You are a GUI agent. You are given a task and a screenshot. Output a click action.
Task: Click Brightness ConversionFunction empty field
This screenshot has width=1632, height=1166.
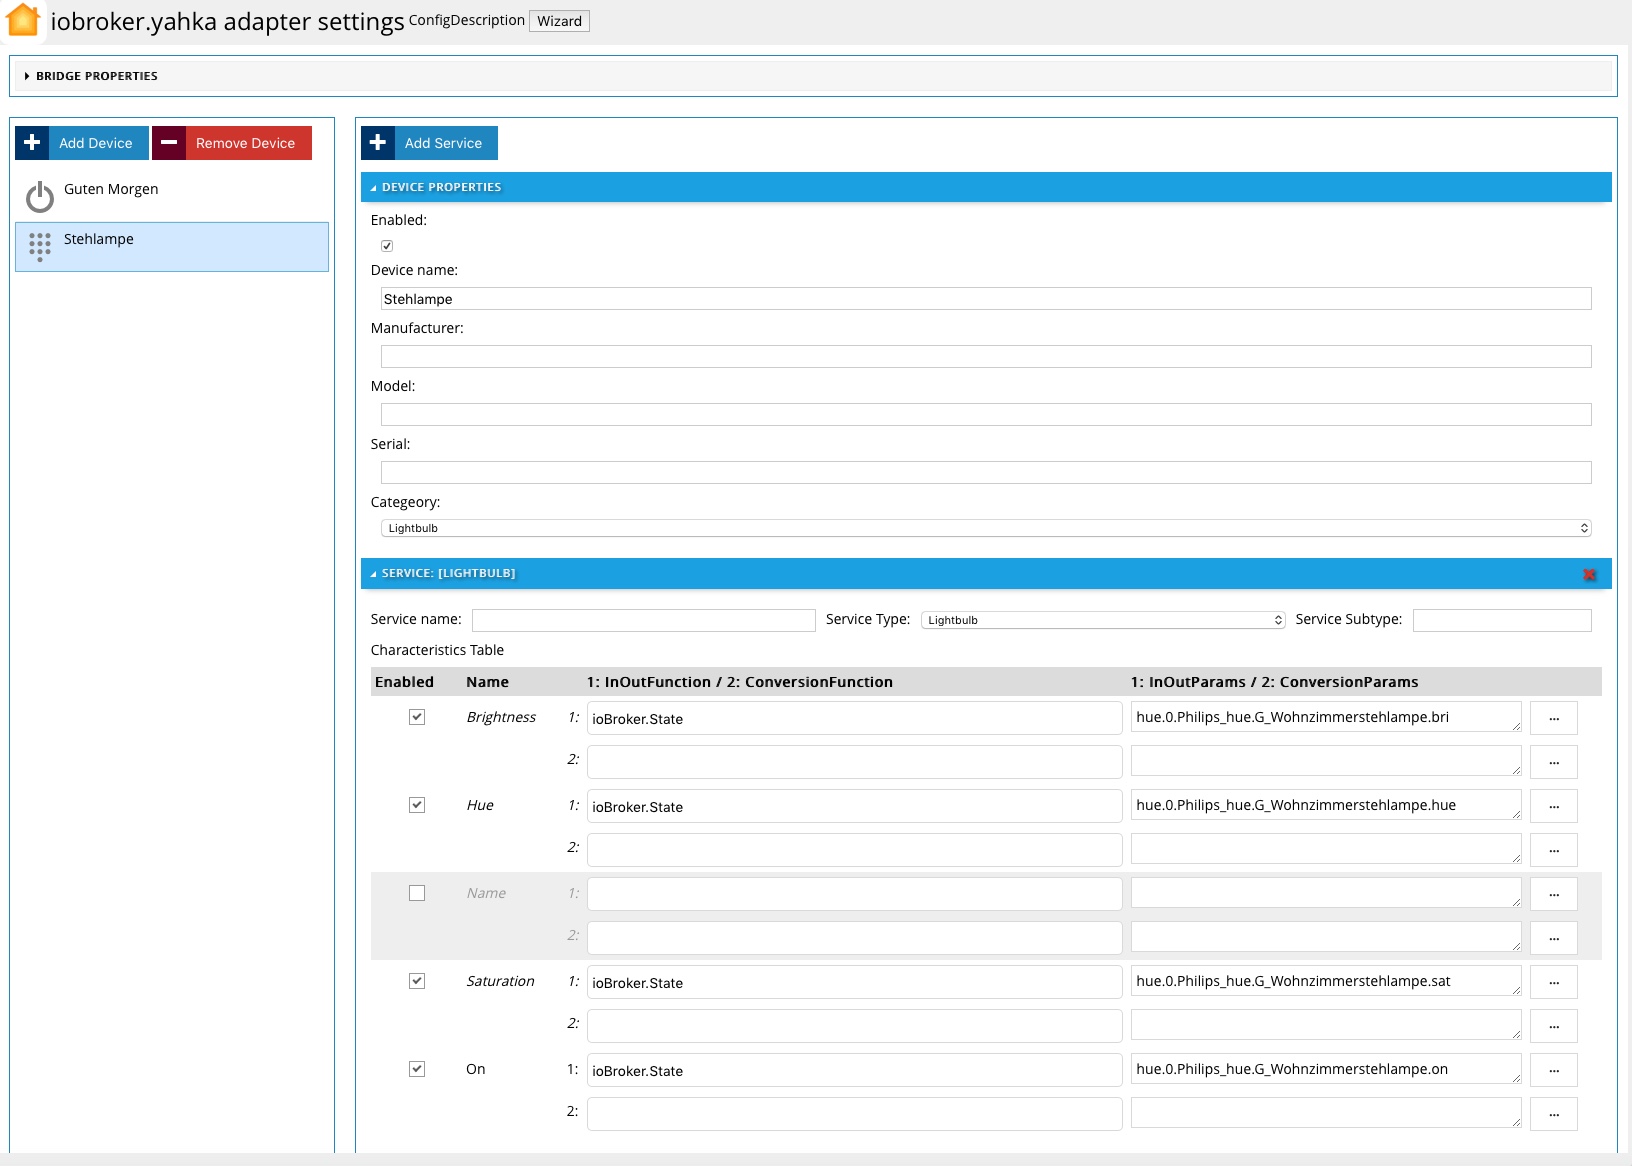855,762
